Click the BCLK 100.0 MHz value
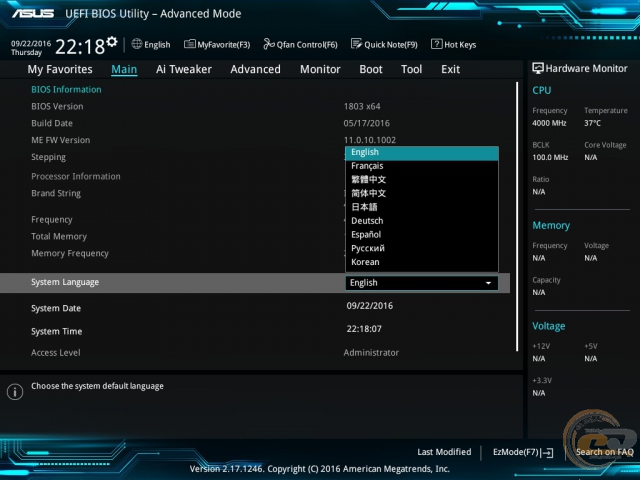 [x=550, y=158]
